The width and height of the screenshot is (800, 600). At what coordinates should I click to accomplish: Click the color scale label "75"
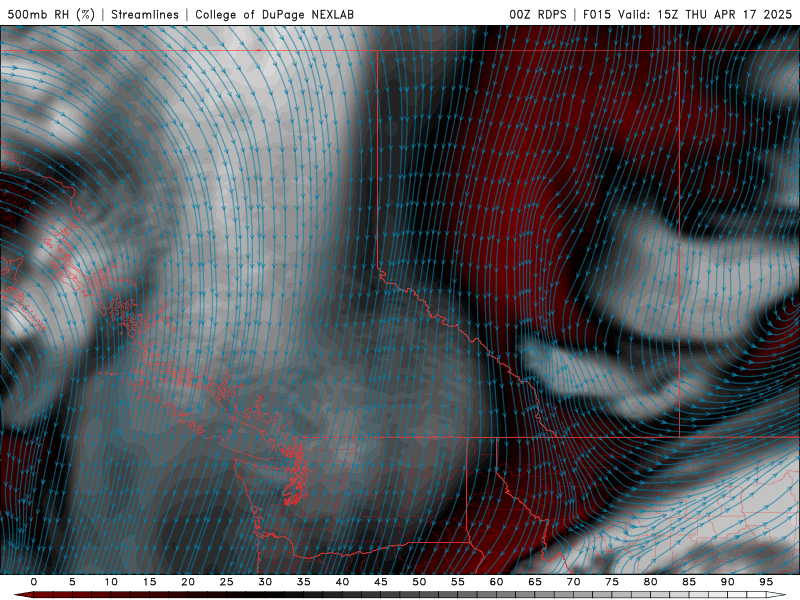click(x=612, y=582)
